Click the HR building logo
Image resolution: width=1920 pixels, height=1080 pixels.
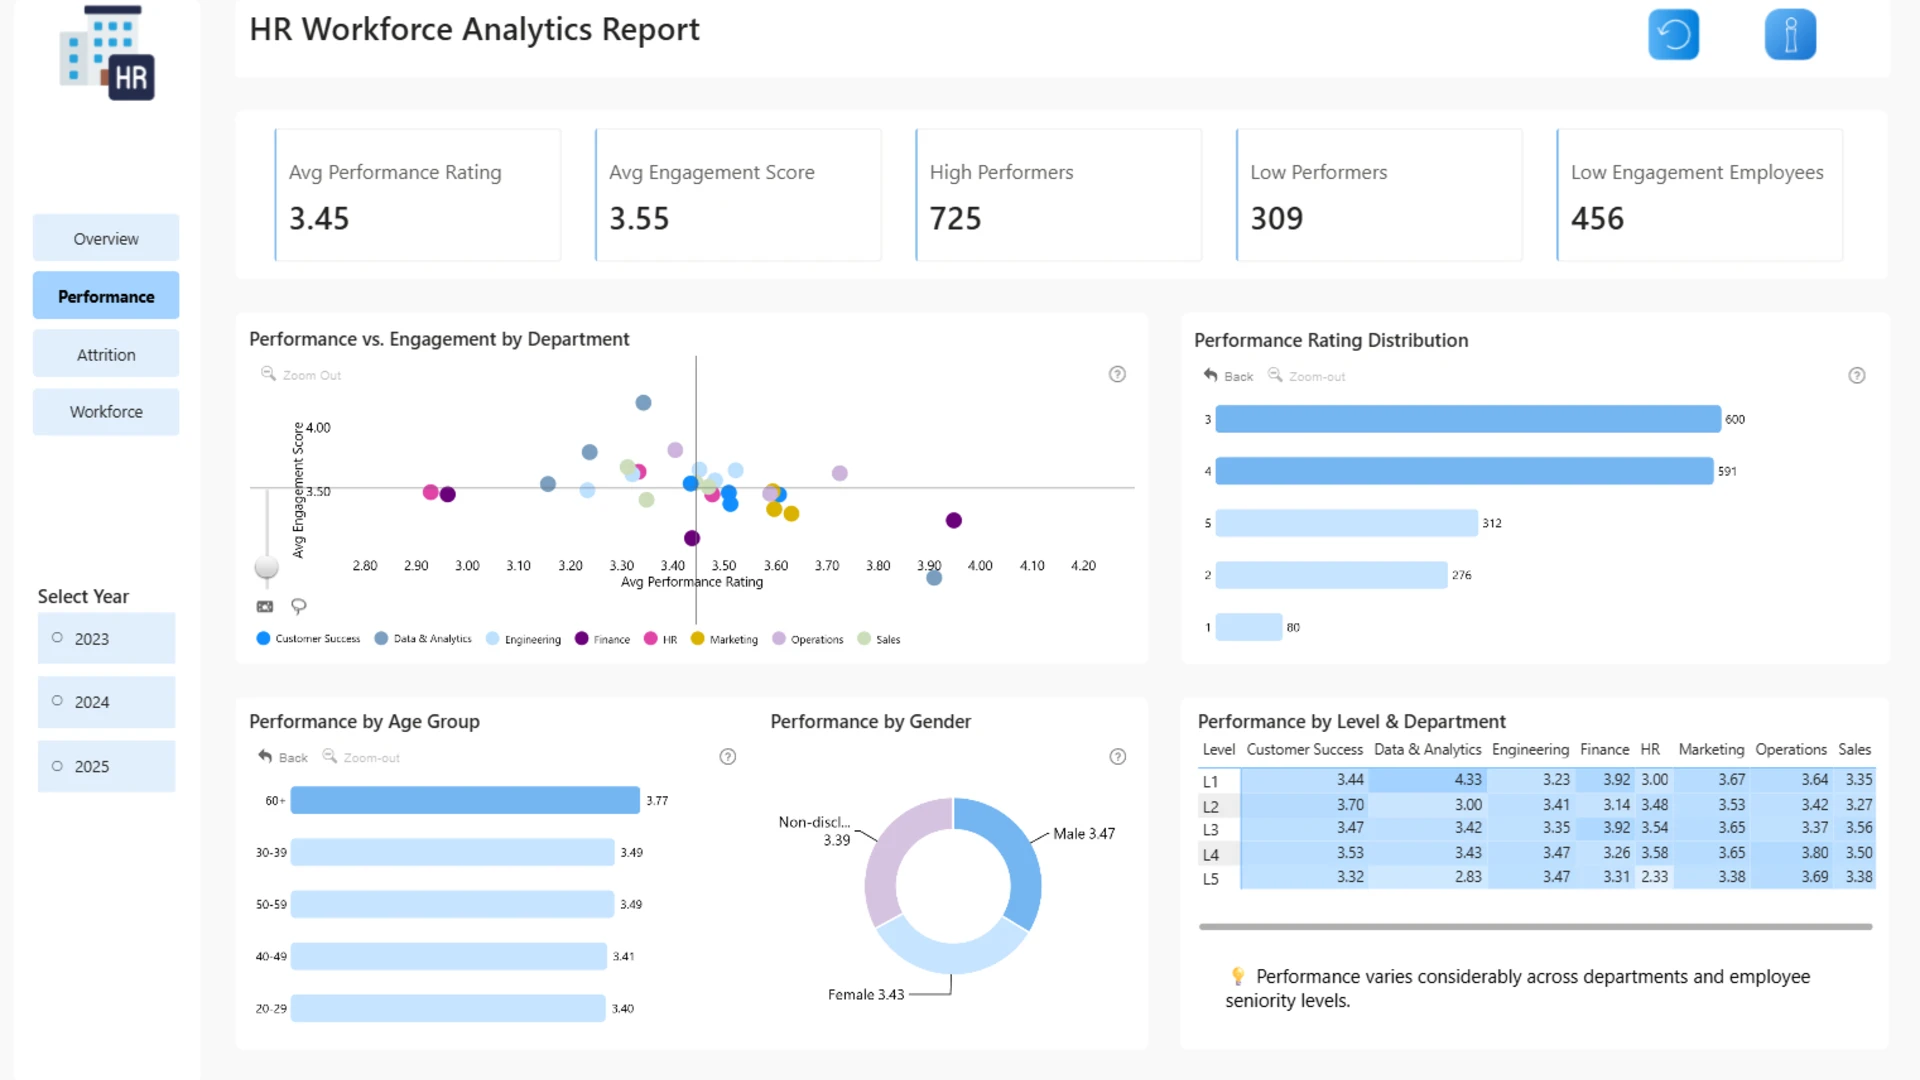click(107, 53)
